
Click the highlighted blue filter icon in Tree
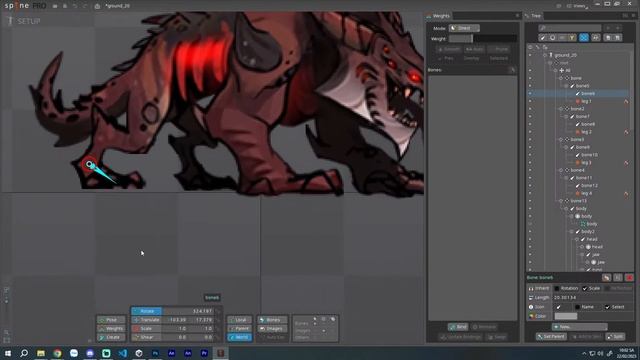click(584, 38)
